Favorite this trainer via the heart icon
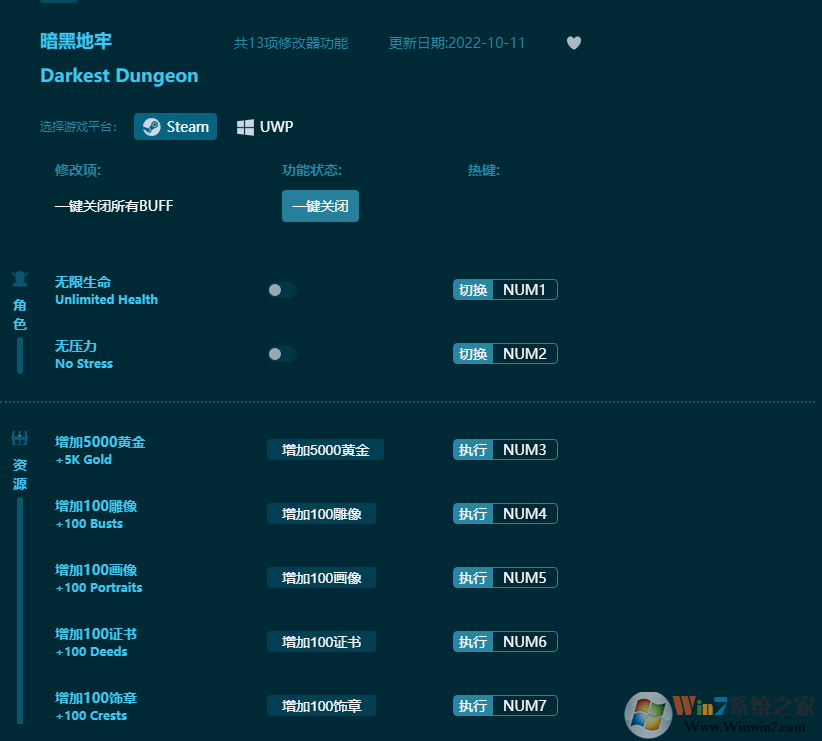Image resolution: width=822 pixels, height=741 pixels. click(x=573, y=43)
